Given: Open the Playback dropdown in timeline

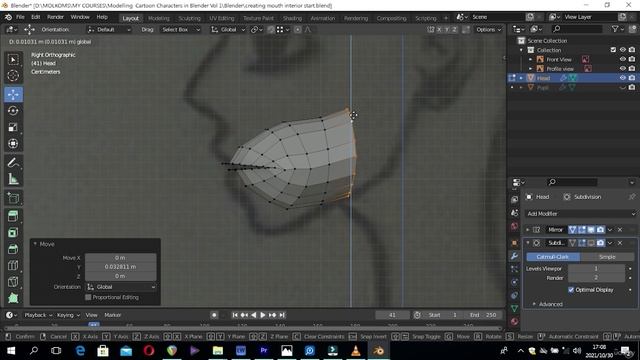Looking at the screenshot, I should (x=38, y=315).
